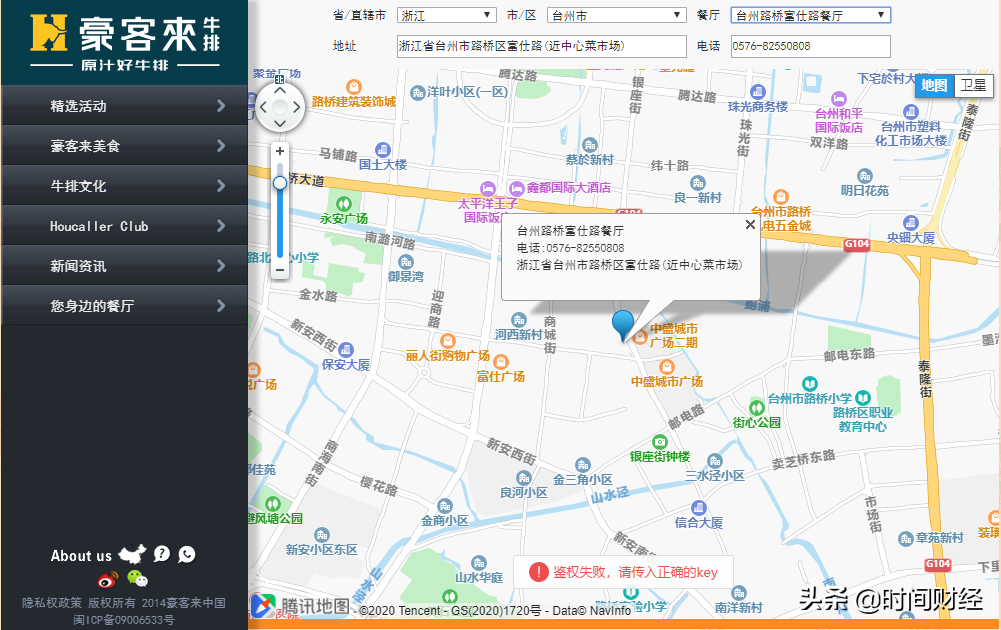Zoom out with the minus button
1001x630 pixels.
[280, 270]
